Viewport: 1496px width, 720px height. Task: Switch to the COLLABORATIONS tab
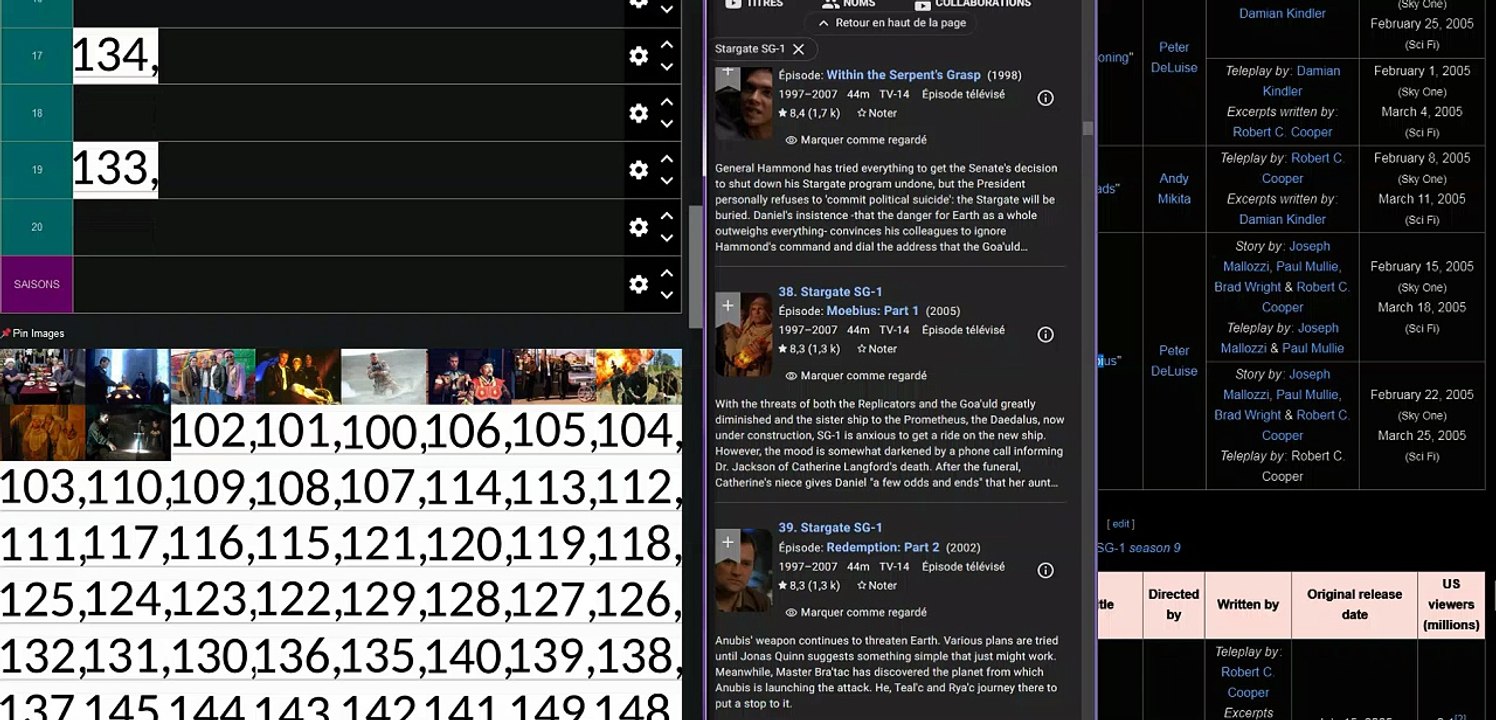tap(972, 4)
